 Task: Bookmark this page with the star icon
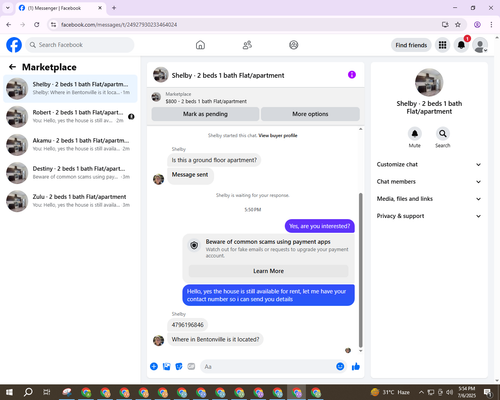458,25
